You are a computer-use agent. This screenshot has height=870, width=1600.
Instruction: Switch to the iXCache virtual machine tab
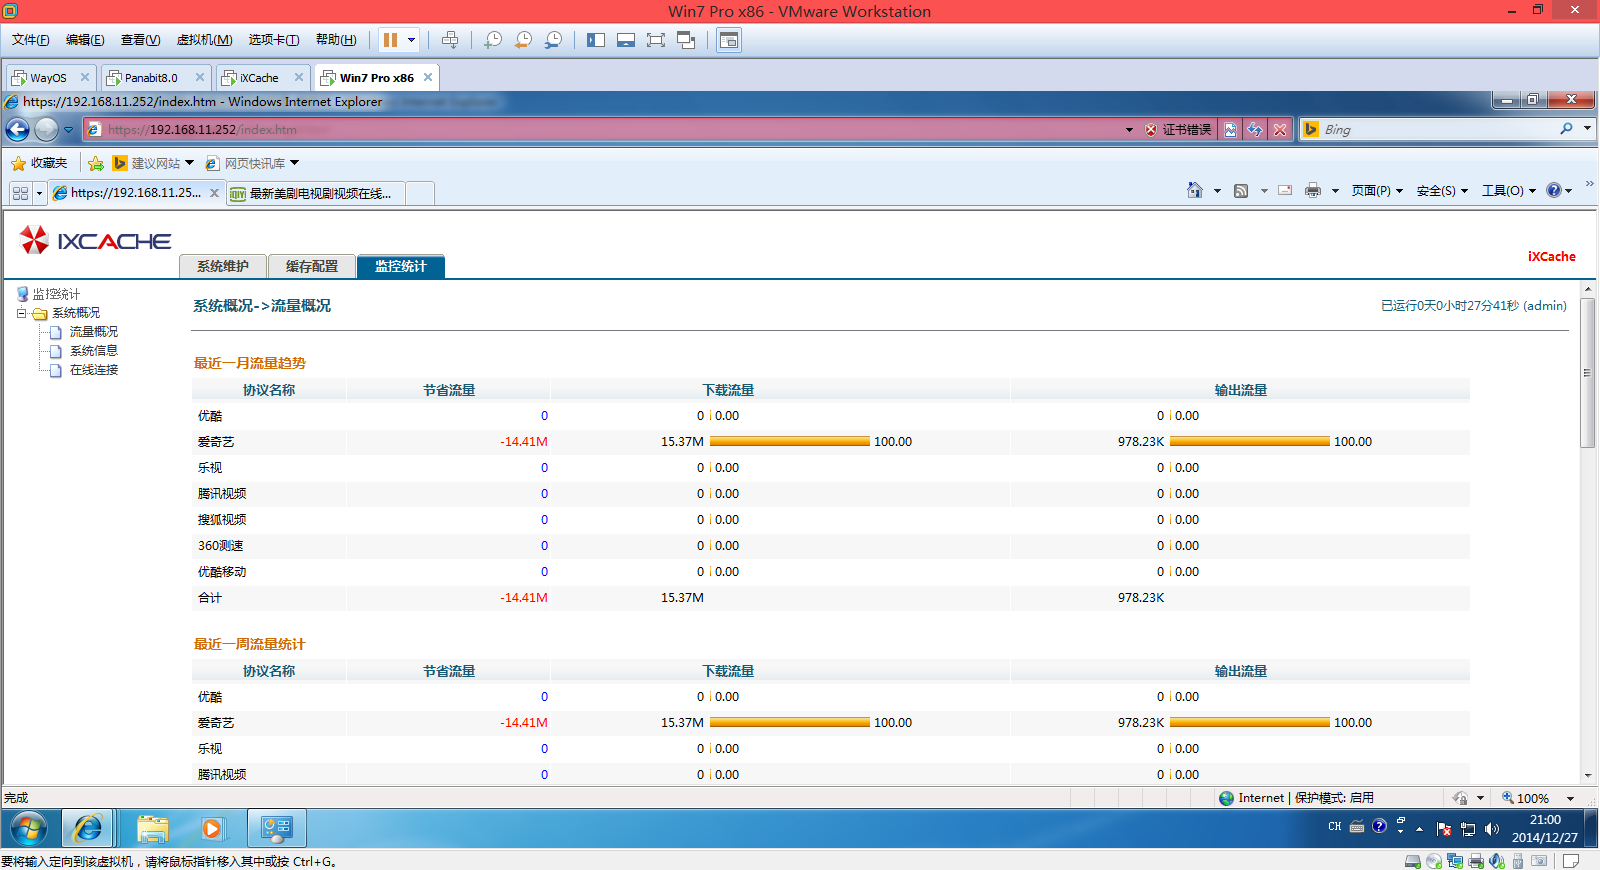tap(258, 77)
